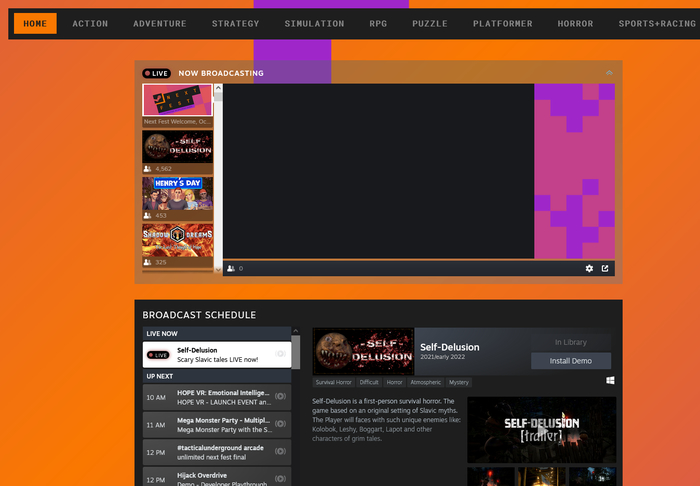Toggle reminder for Mega Monster Party broadcast
The image size is (700, 486).
click(x=280, y=424)
